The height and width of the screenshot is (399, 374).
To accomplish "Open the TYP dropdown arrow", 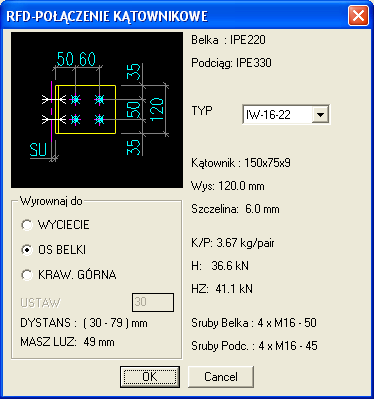I will point(320,115).
